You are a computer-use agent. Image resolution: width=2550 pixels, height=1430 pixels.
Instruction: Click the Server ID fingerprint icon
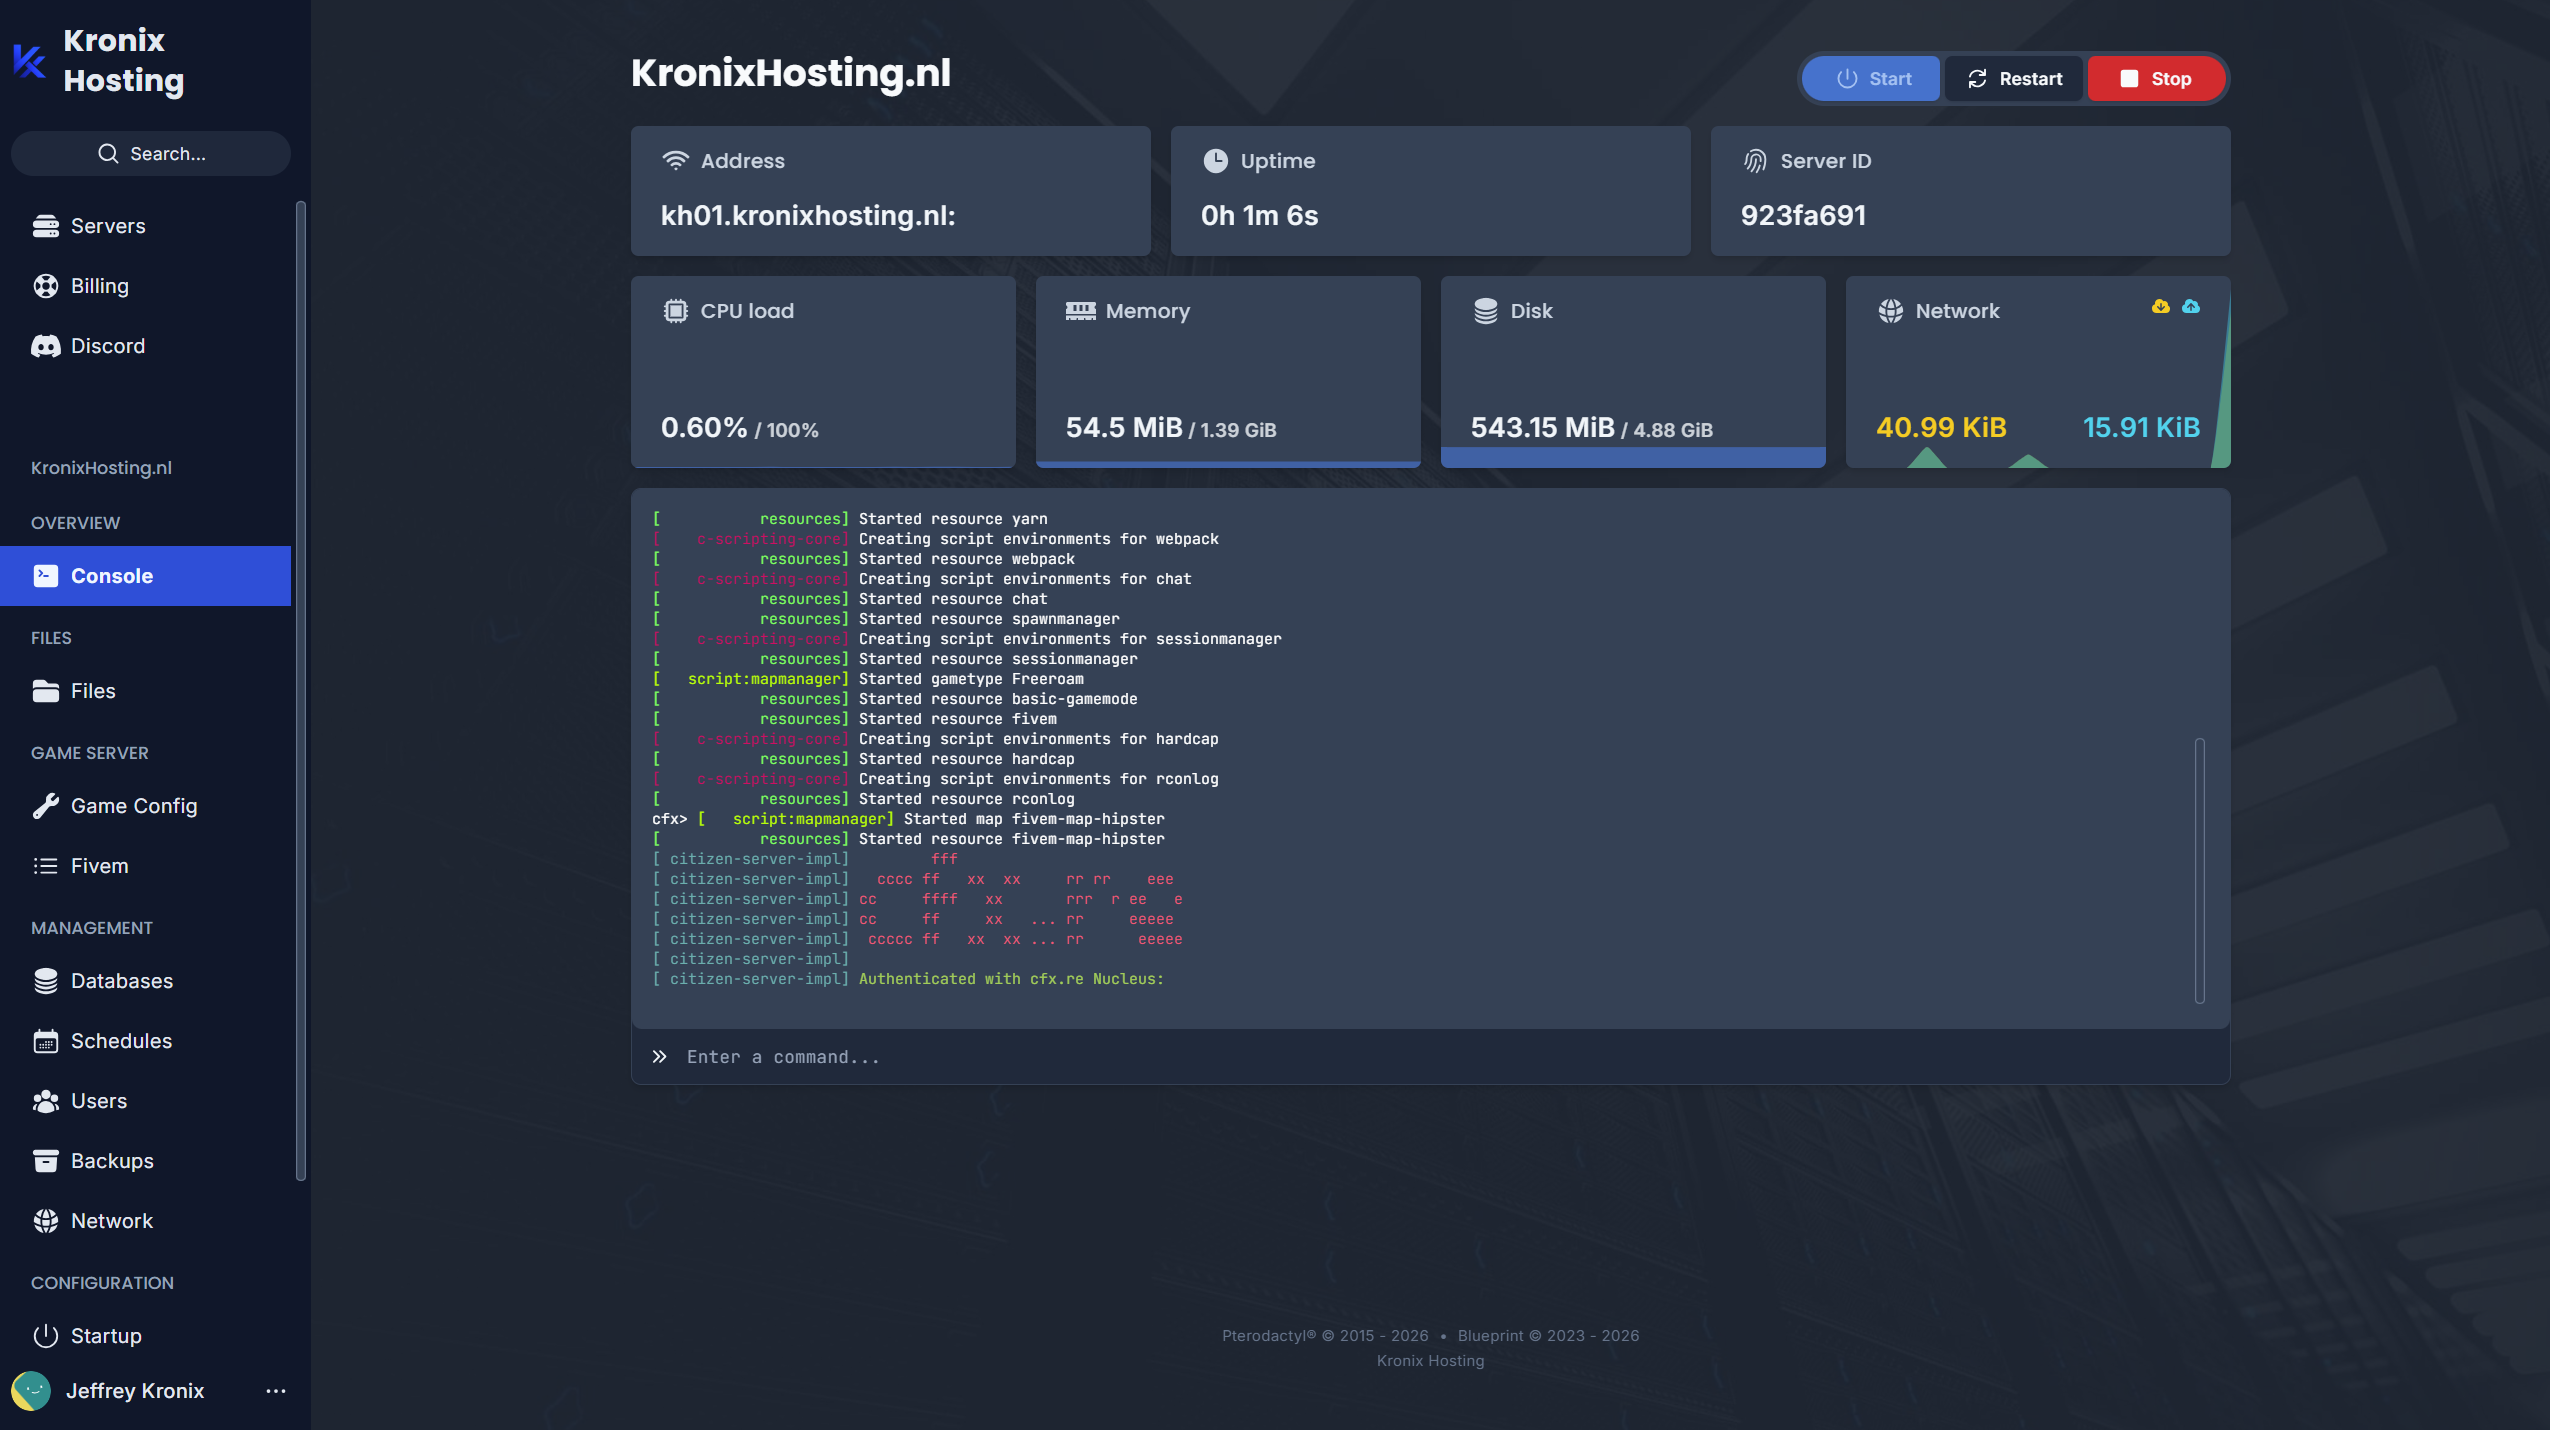coord(1756,161)
